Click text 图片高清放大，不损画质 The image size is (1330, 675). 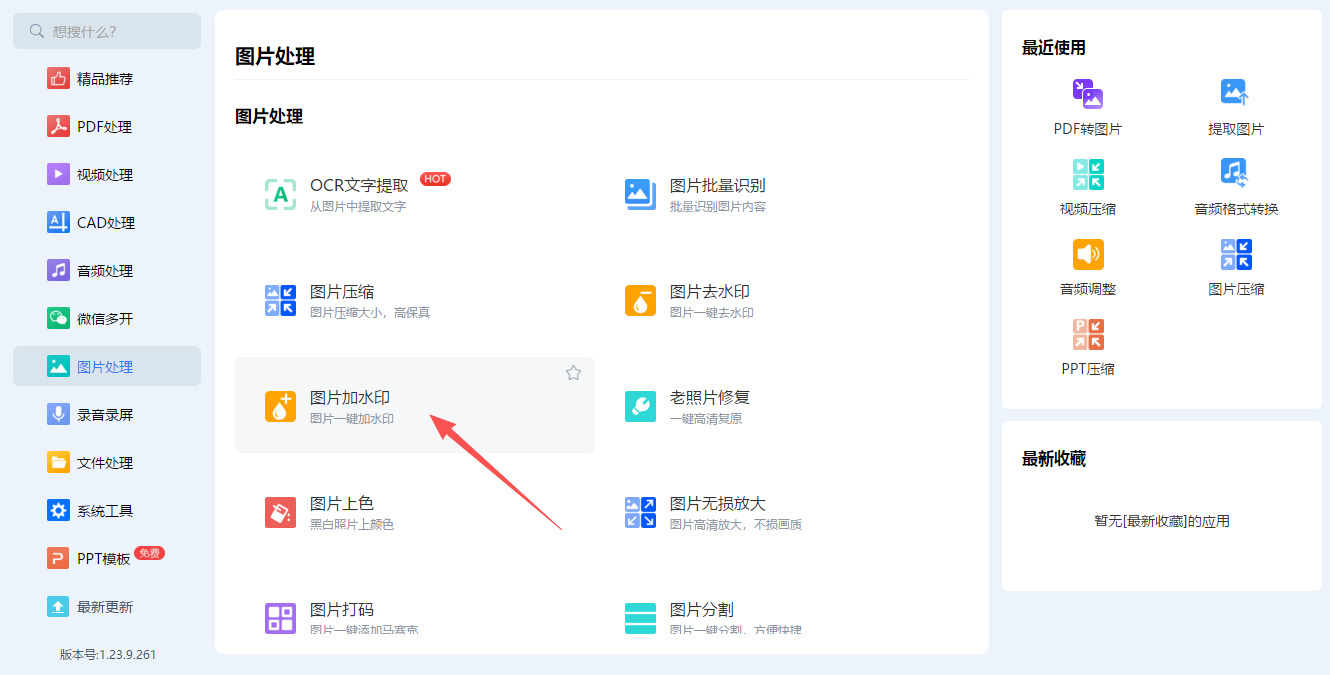point(736,525)
